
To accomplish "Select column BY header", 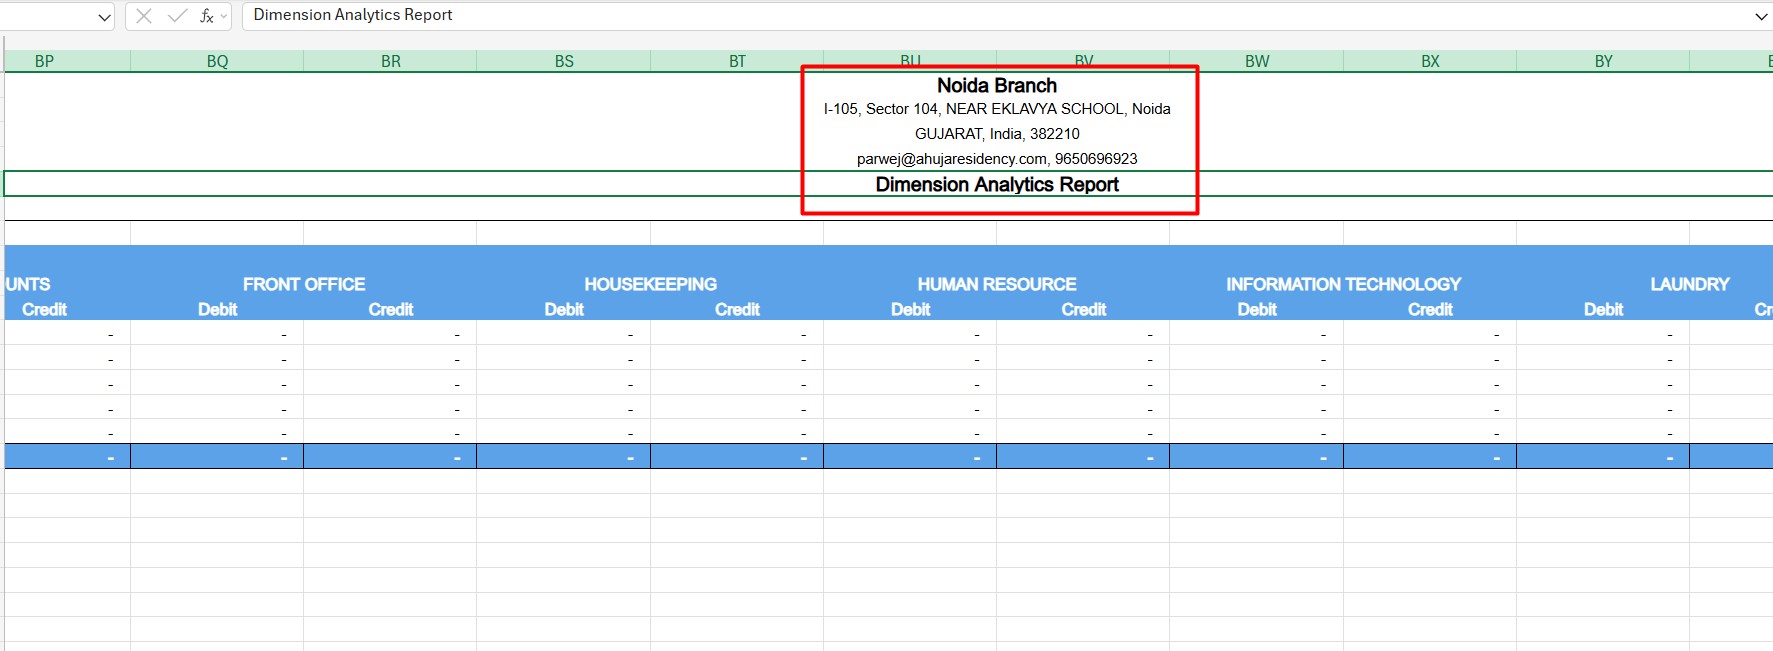I will (x=1603, y=61).
